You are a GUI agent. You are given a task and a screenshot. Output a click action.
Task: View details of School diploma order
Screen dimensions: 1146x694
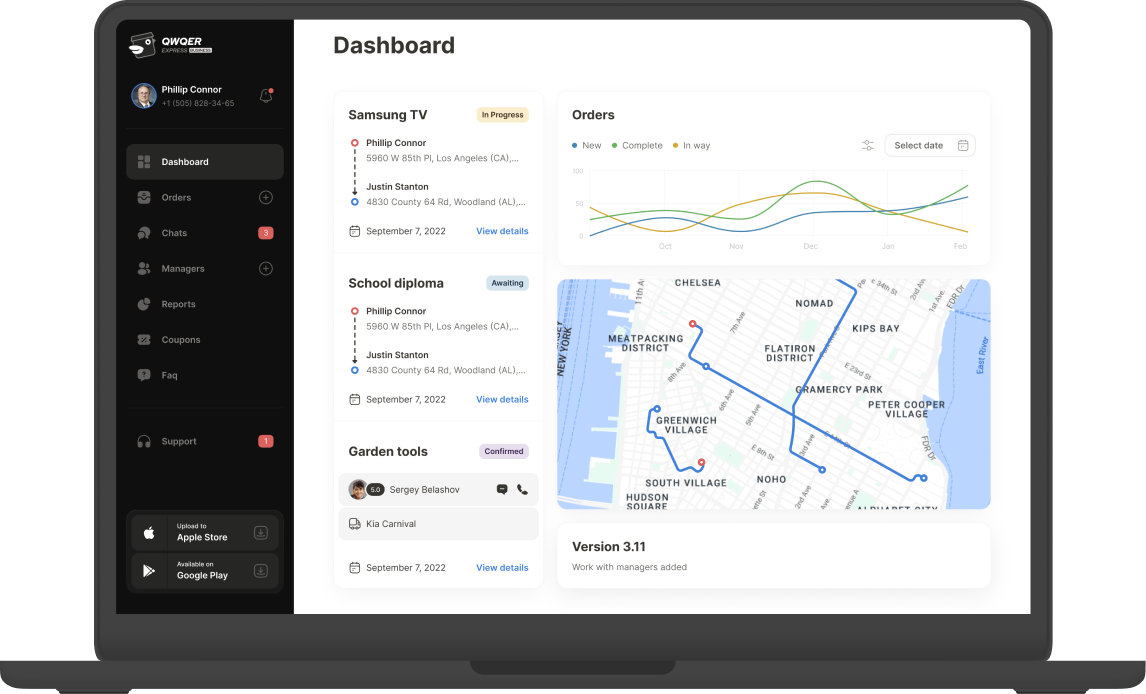point(502,399)
